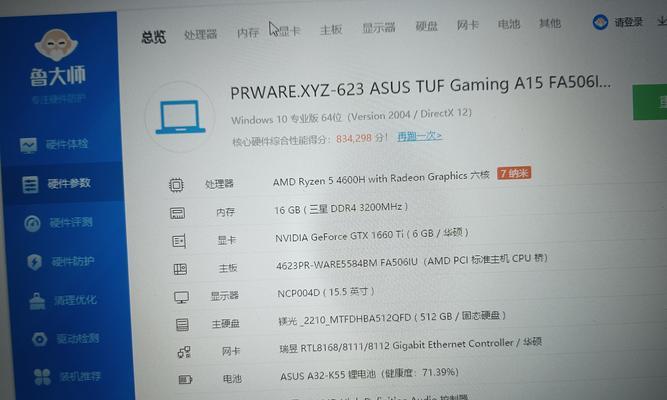Switch to the 网卡 network card tab

click(467, 25)
